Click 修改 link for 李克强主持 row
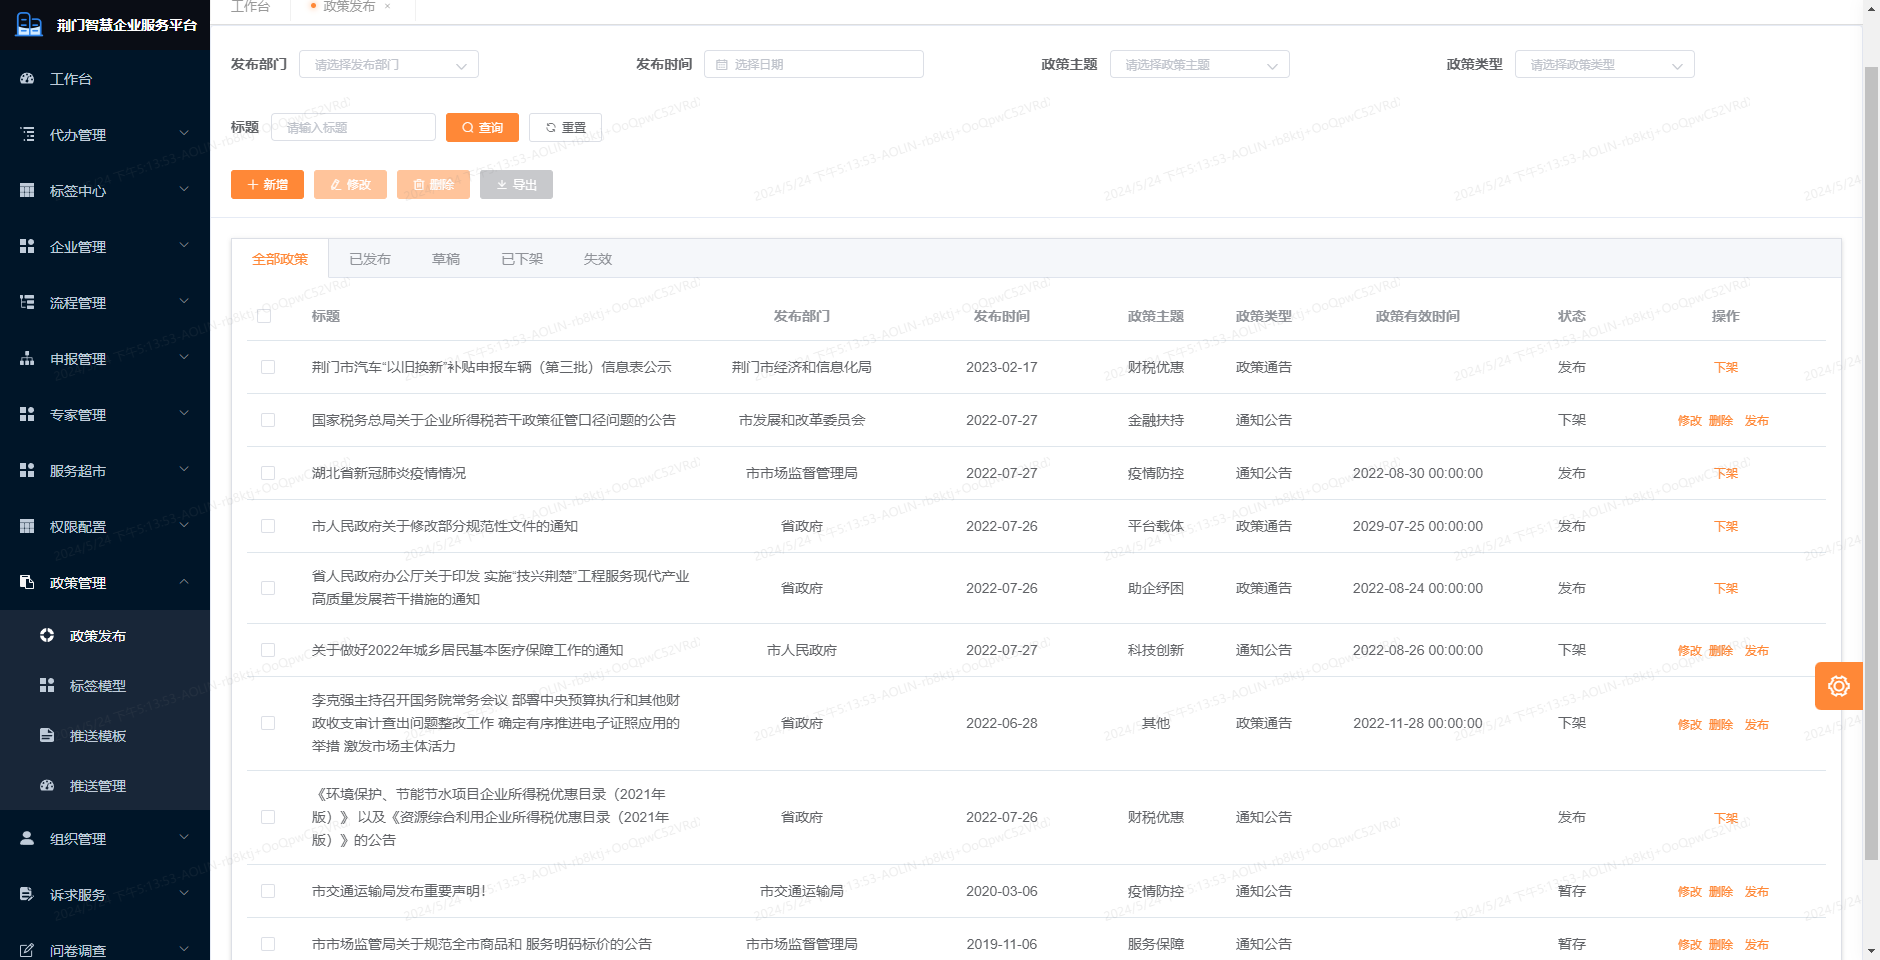1880x960 pixels. click(x=1690, y=724)
